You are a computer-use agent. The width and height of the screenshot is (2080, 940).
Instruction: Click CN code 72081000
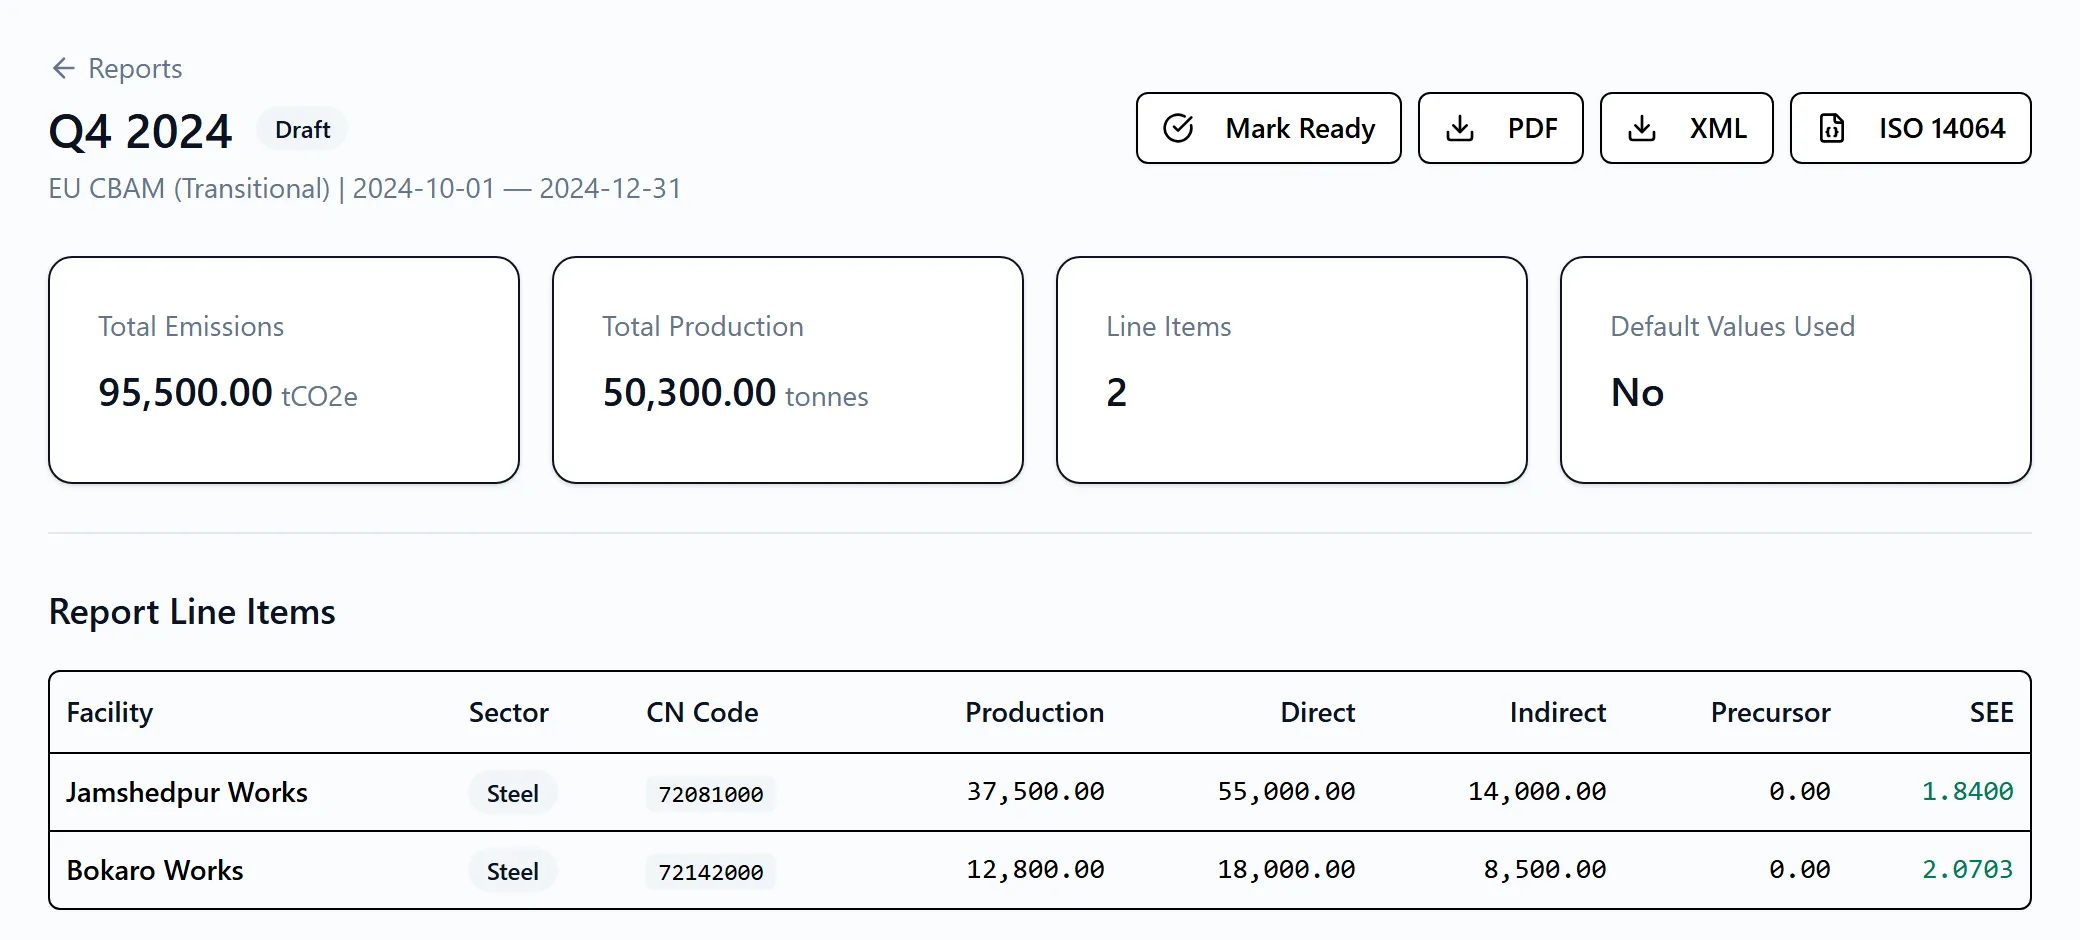pos(711,794)
